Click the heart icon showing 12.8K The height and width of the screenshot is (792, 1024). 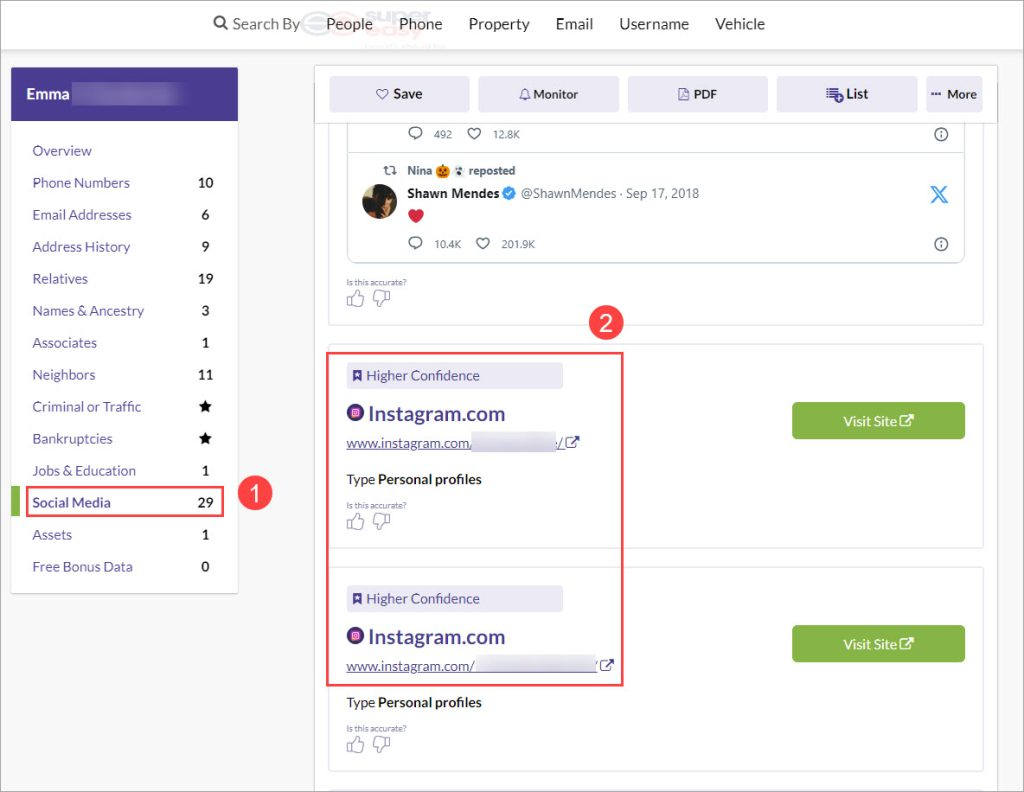tap(474, 134)
